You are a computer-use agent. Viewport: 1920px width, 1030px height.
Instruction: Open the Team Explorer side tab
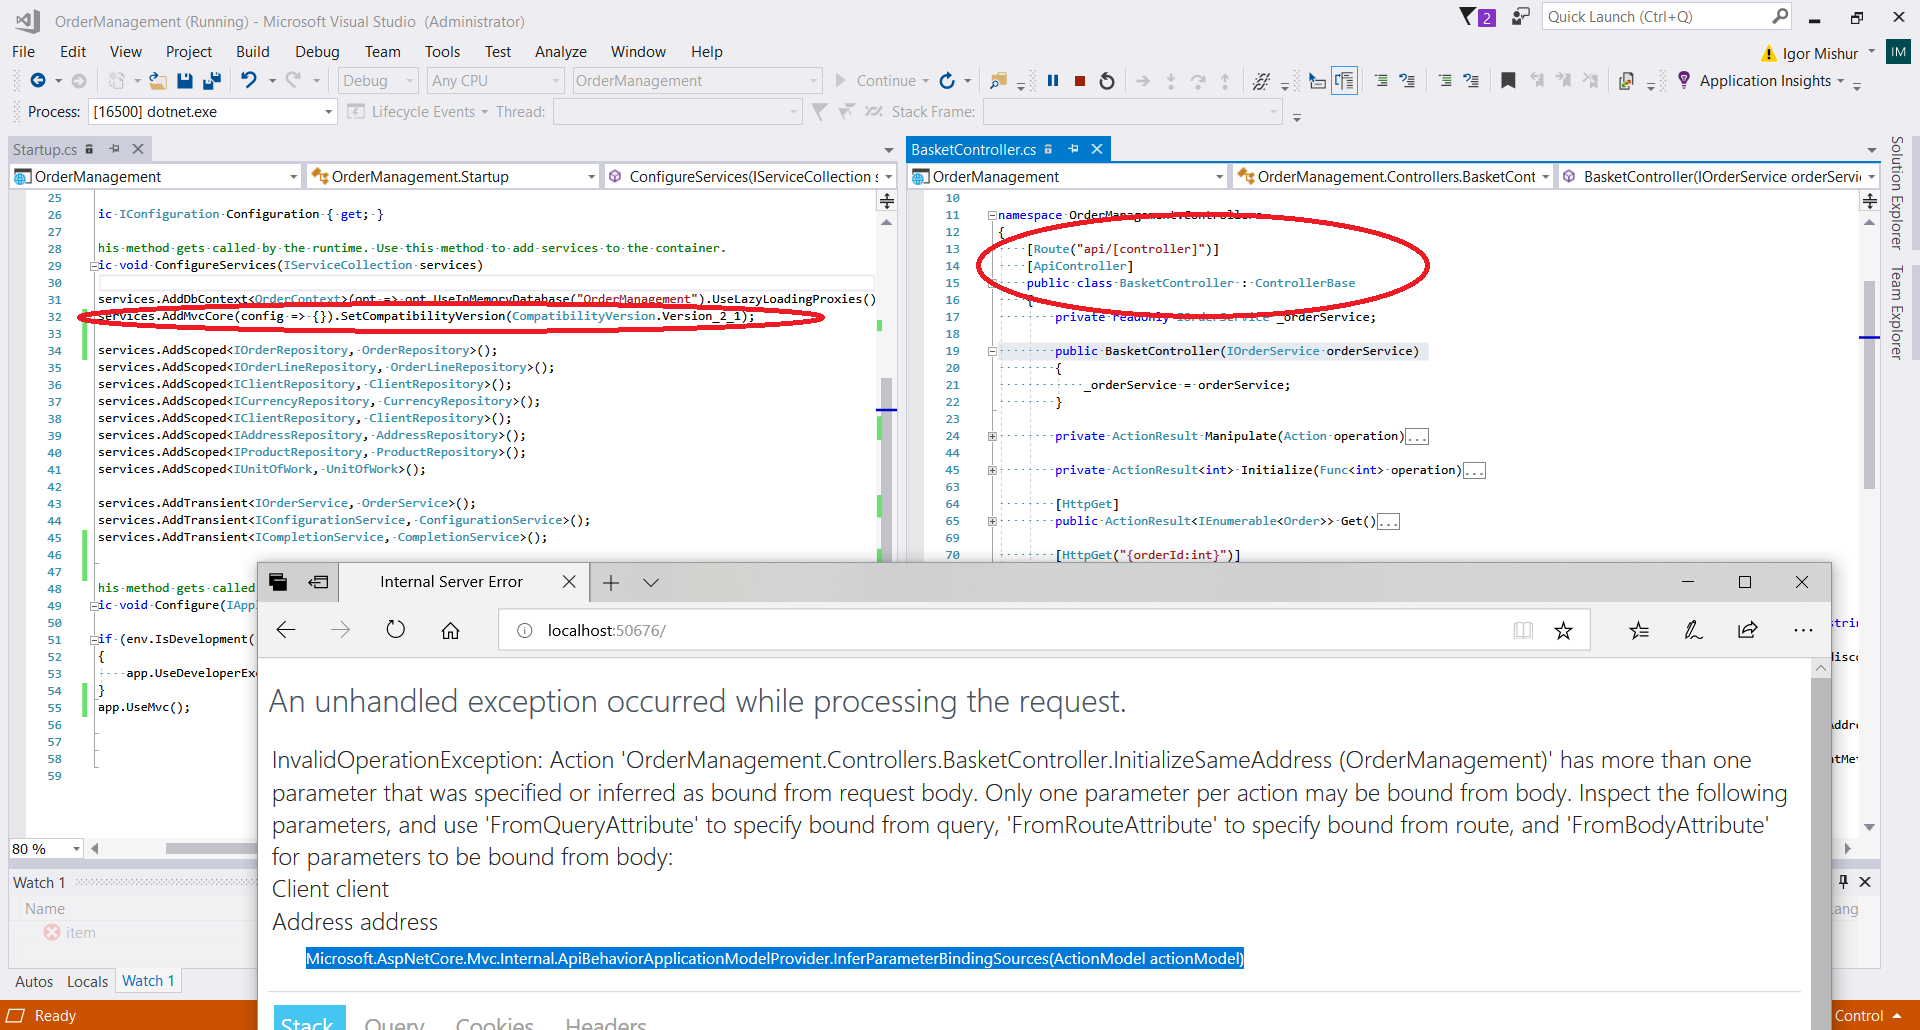[x=1896, y=312]
